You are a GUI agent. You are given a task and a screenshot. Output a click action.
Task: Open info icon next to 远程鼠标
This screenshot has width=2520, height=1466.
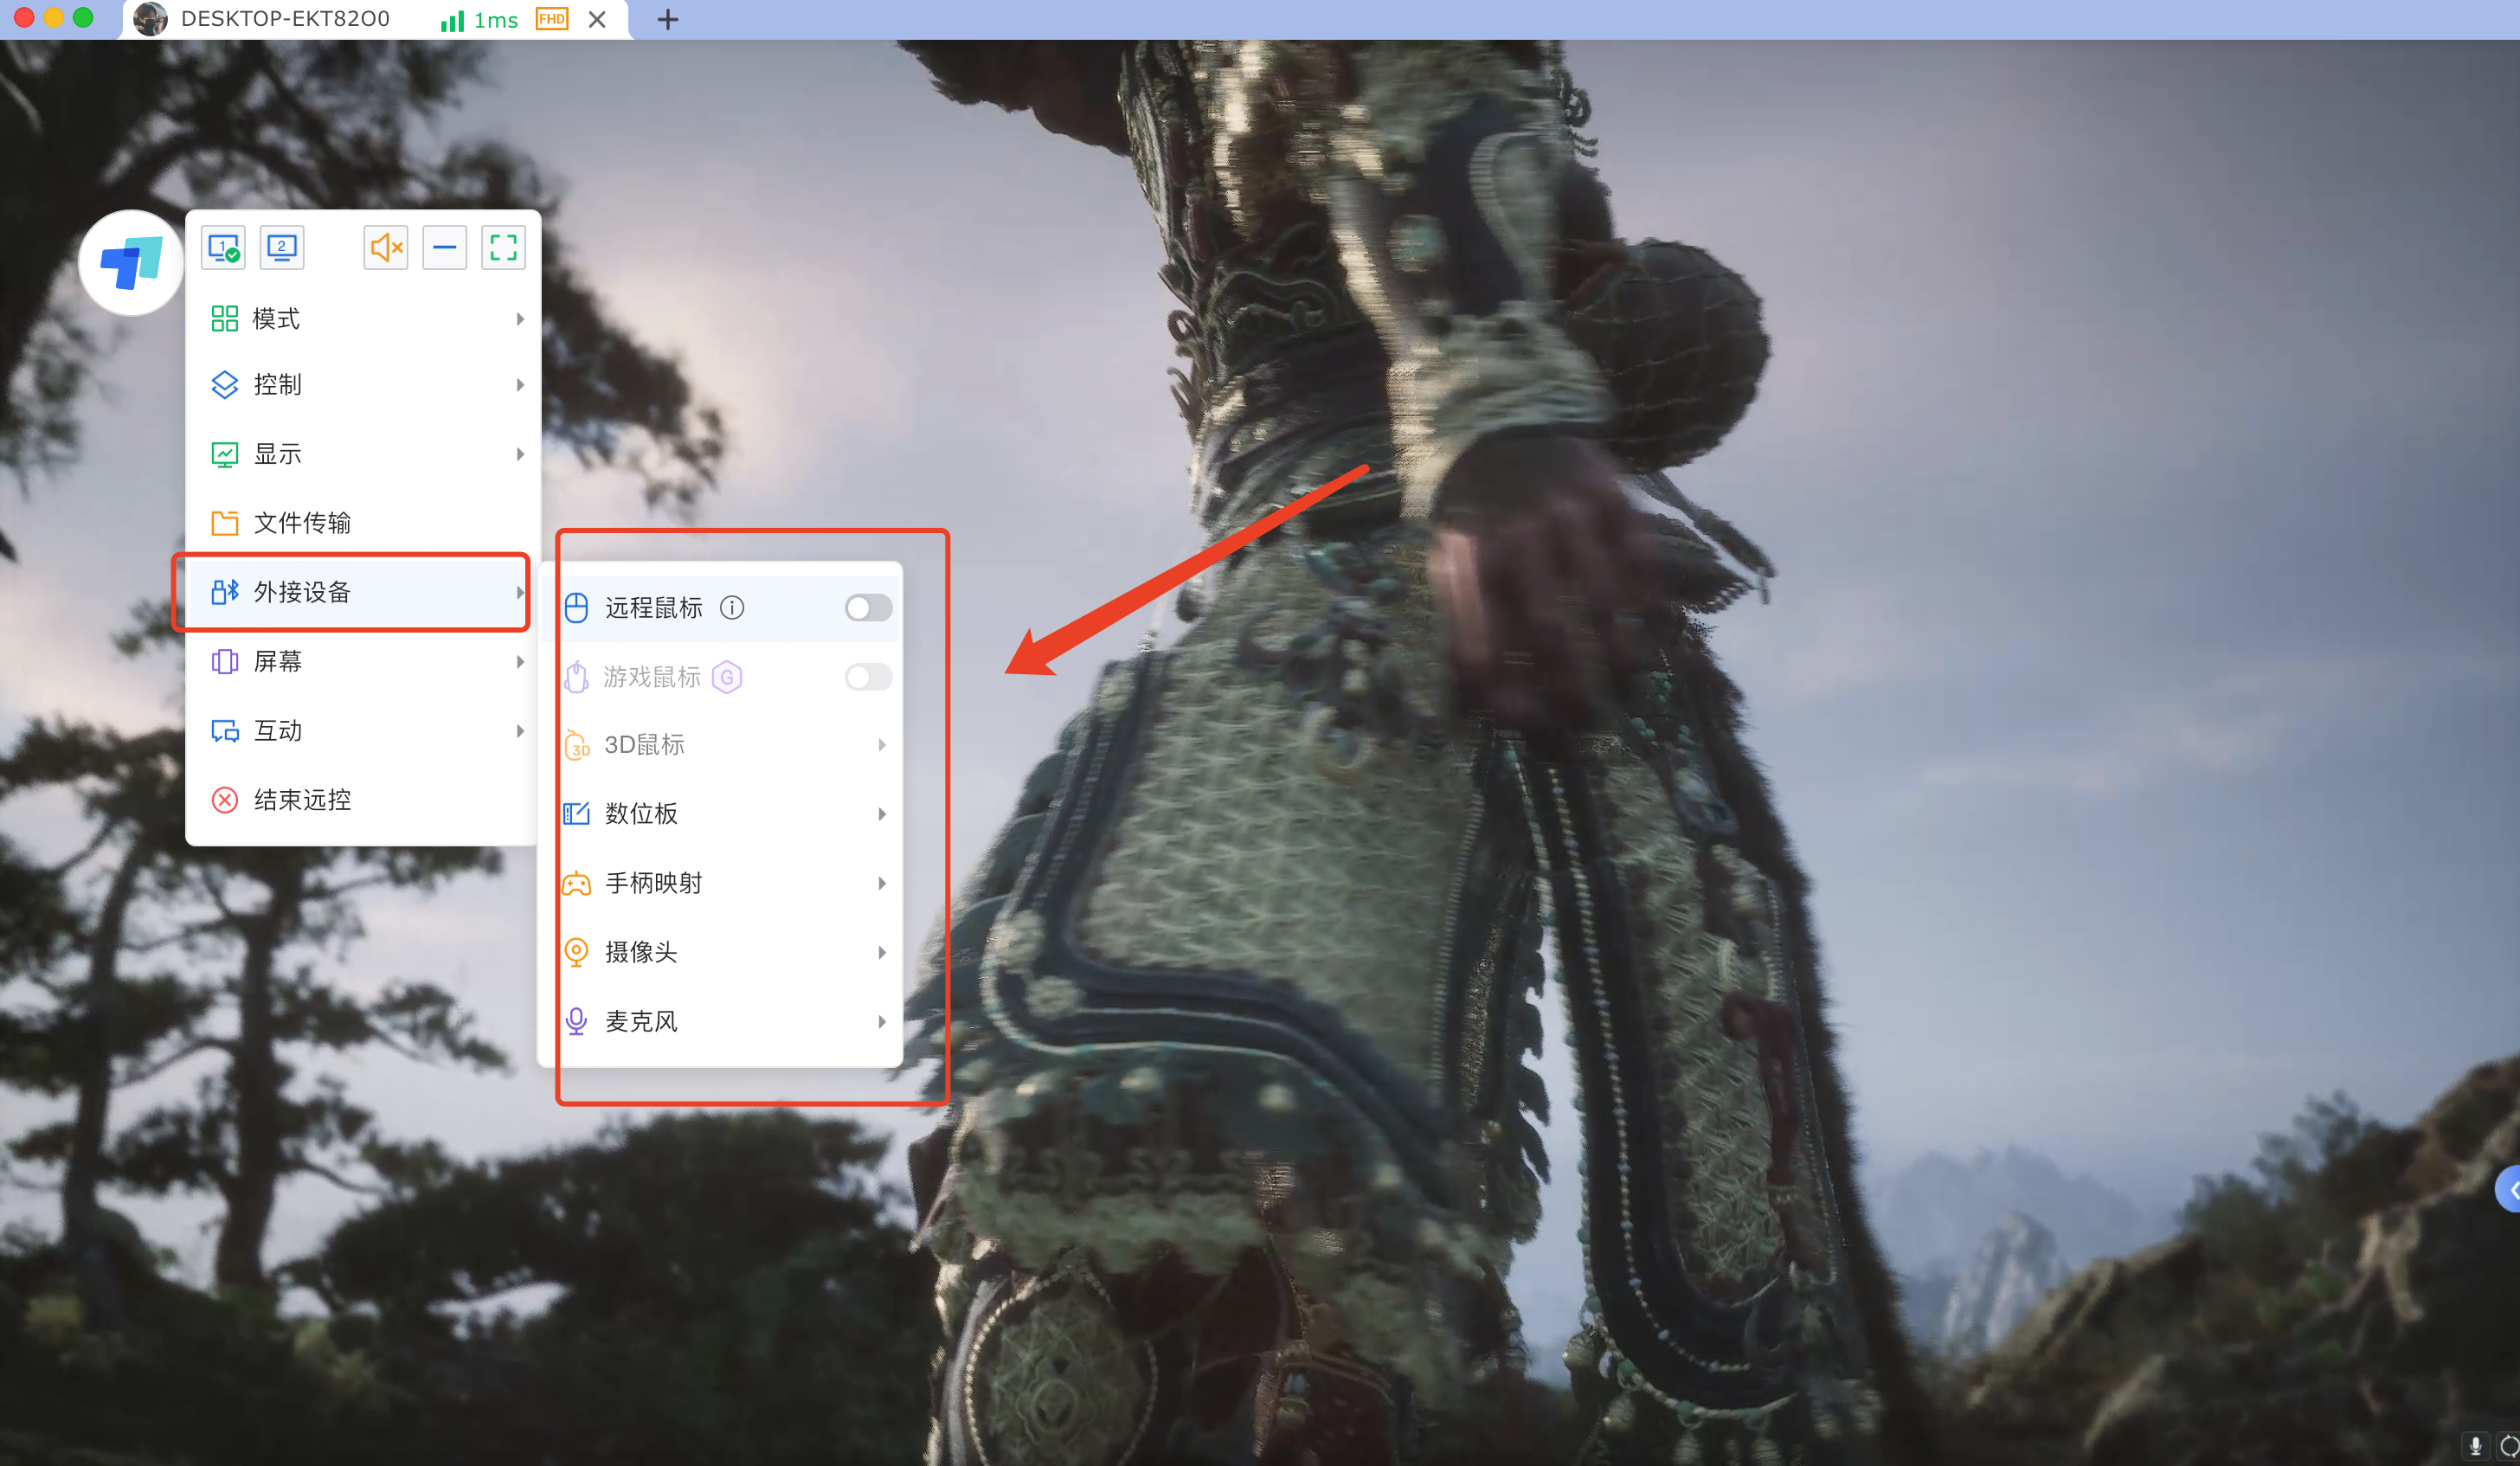click(732, 608)
